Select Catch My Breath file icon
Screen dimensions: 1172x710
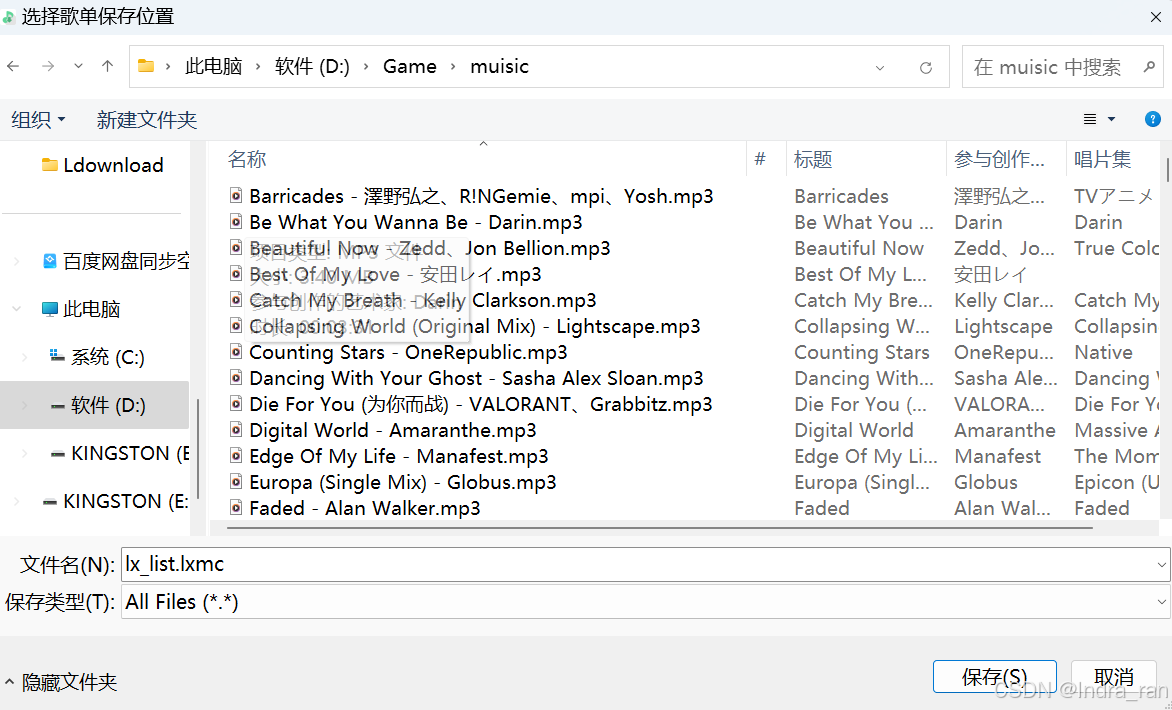pyautogui.click(x=235, y=300)
